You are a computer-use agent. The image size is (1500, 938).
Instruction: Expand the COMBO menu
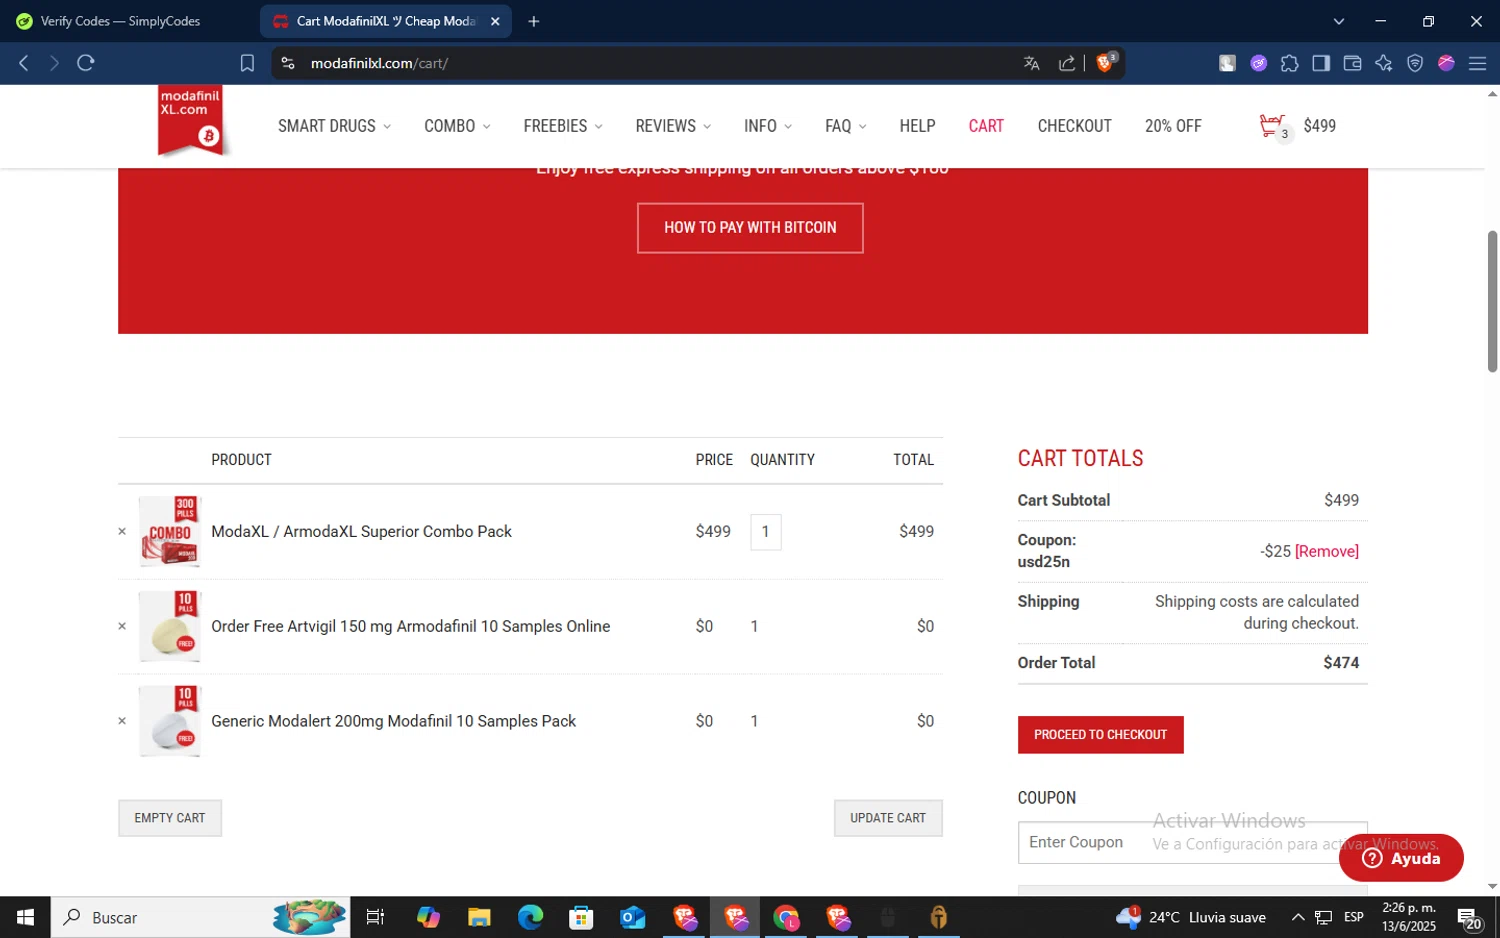tap(457, 126)
